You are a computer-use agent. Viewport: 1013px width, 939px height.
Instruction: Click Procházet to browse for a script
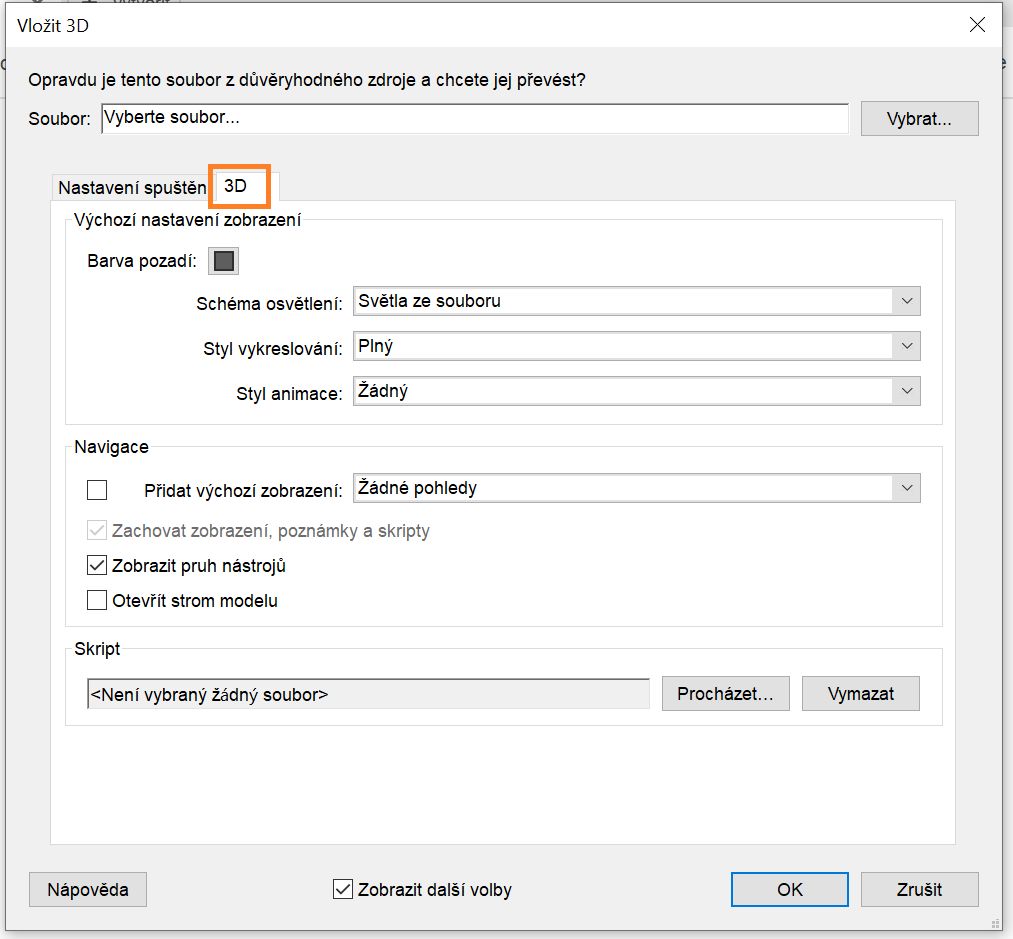tap(725, 692)
